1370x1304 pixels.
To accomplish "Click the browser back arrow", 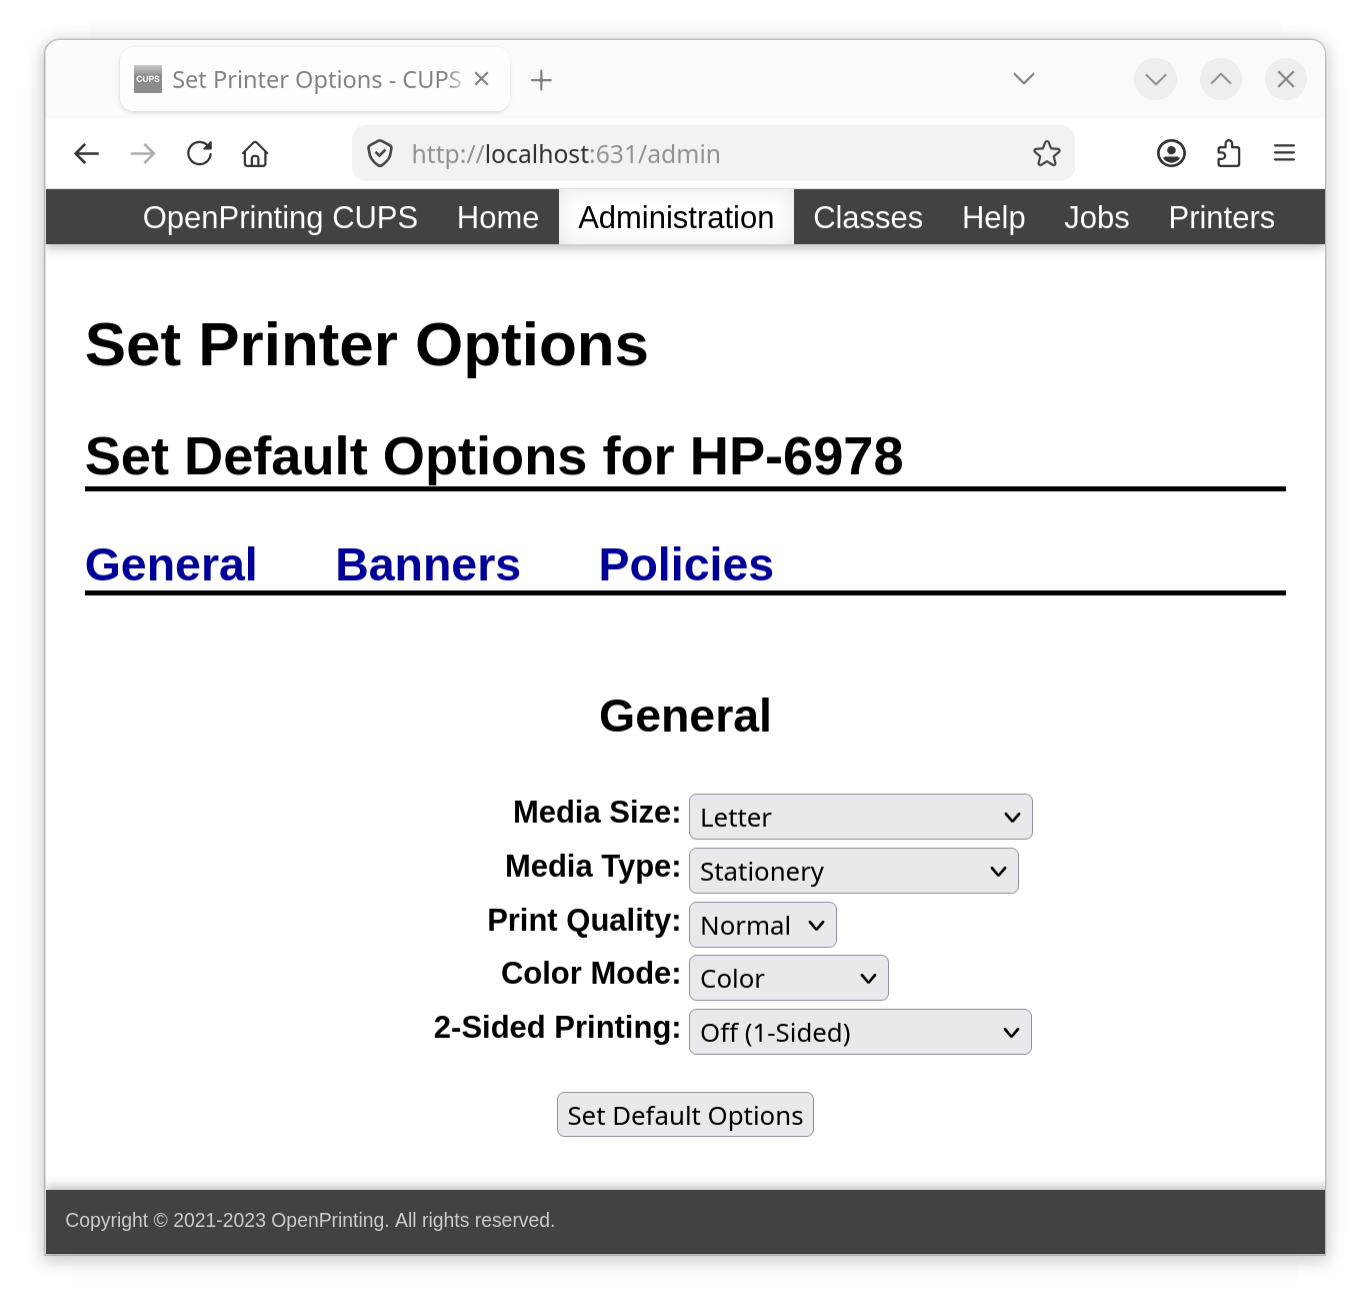I will [x=86, y=153].
